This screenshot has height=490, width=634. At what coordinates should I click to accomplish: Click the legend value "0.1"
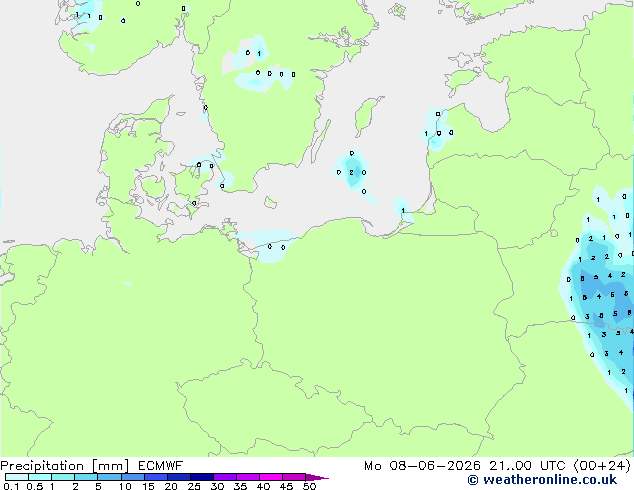(11, 486)
